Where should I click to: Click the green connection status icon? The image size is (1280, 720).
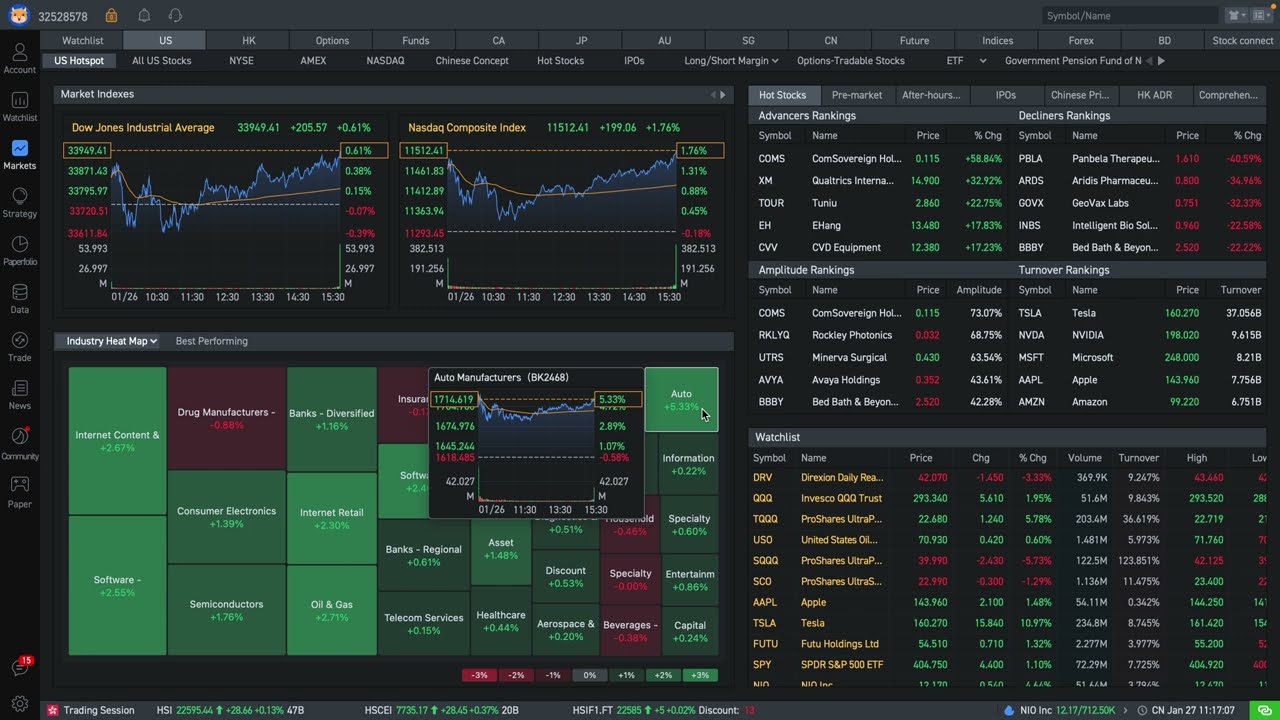click(x=1264, y=710)
